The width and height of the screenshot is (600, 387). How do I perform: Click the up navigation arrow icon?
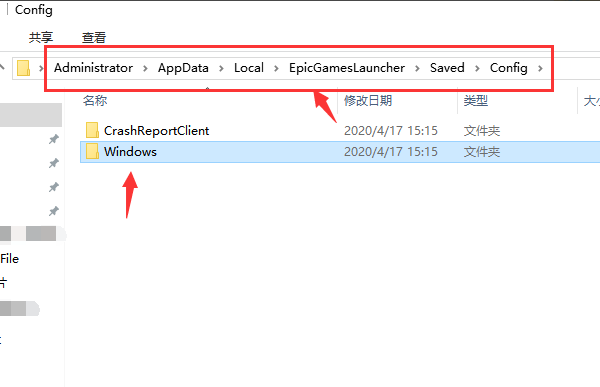pos(2,67)
